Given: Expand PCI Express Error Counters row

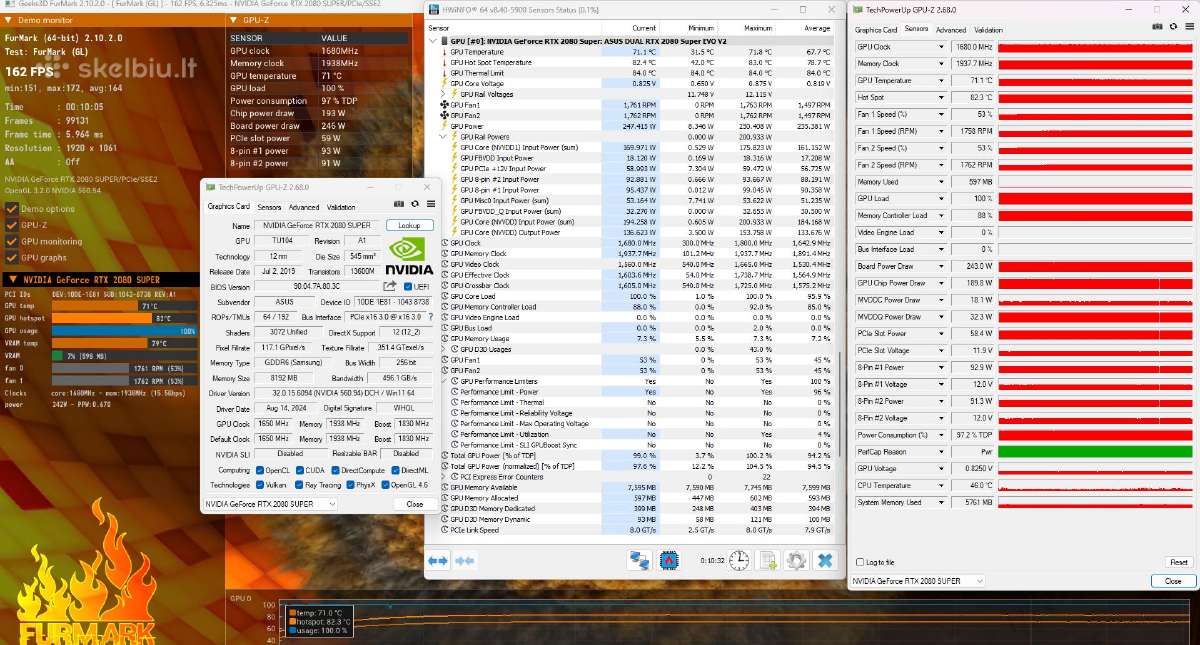Looking at the screenshot, I should 444,477.
